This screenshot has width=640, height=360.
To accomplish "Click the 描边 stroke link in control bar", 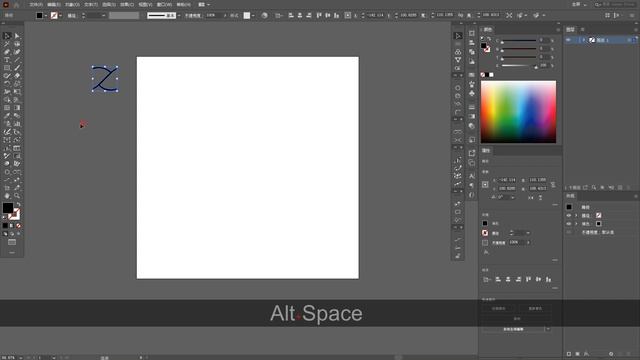I will (x=72, y=16).
